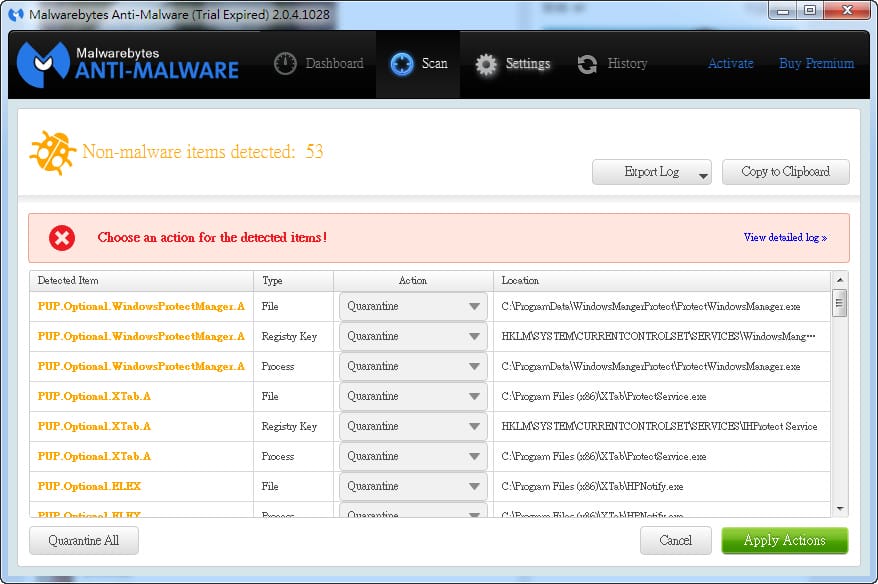
Task: Open the Dashboard tab
Action: click(x=319, y=64)
